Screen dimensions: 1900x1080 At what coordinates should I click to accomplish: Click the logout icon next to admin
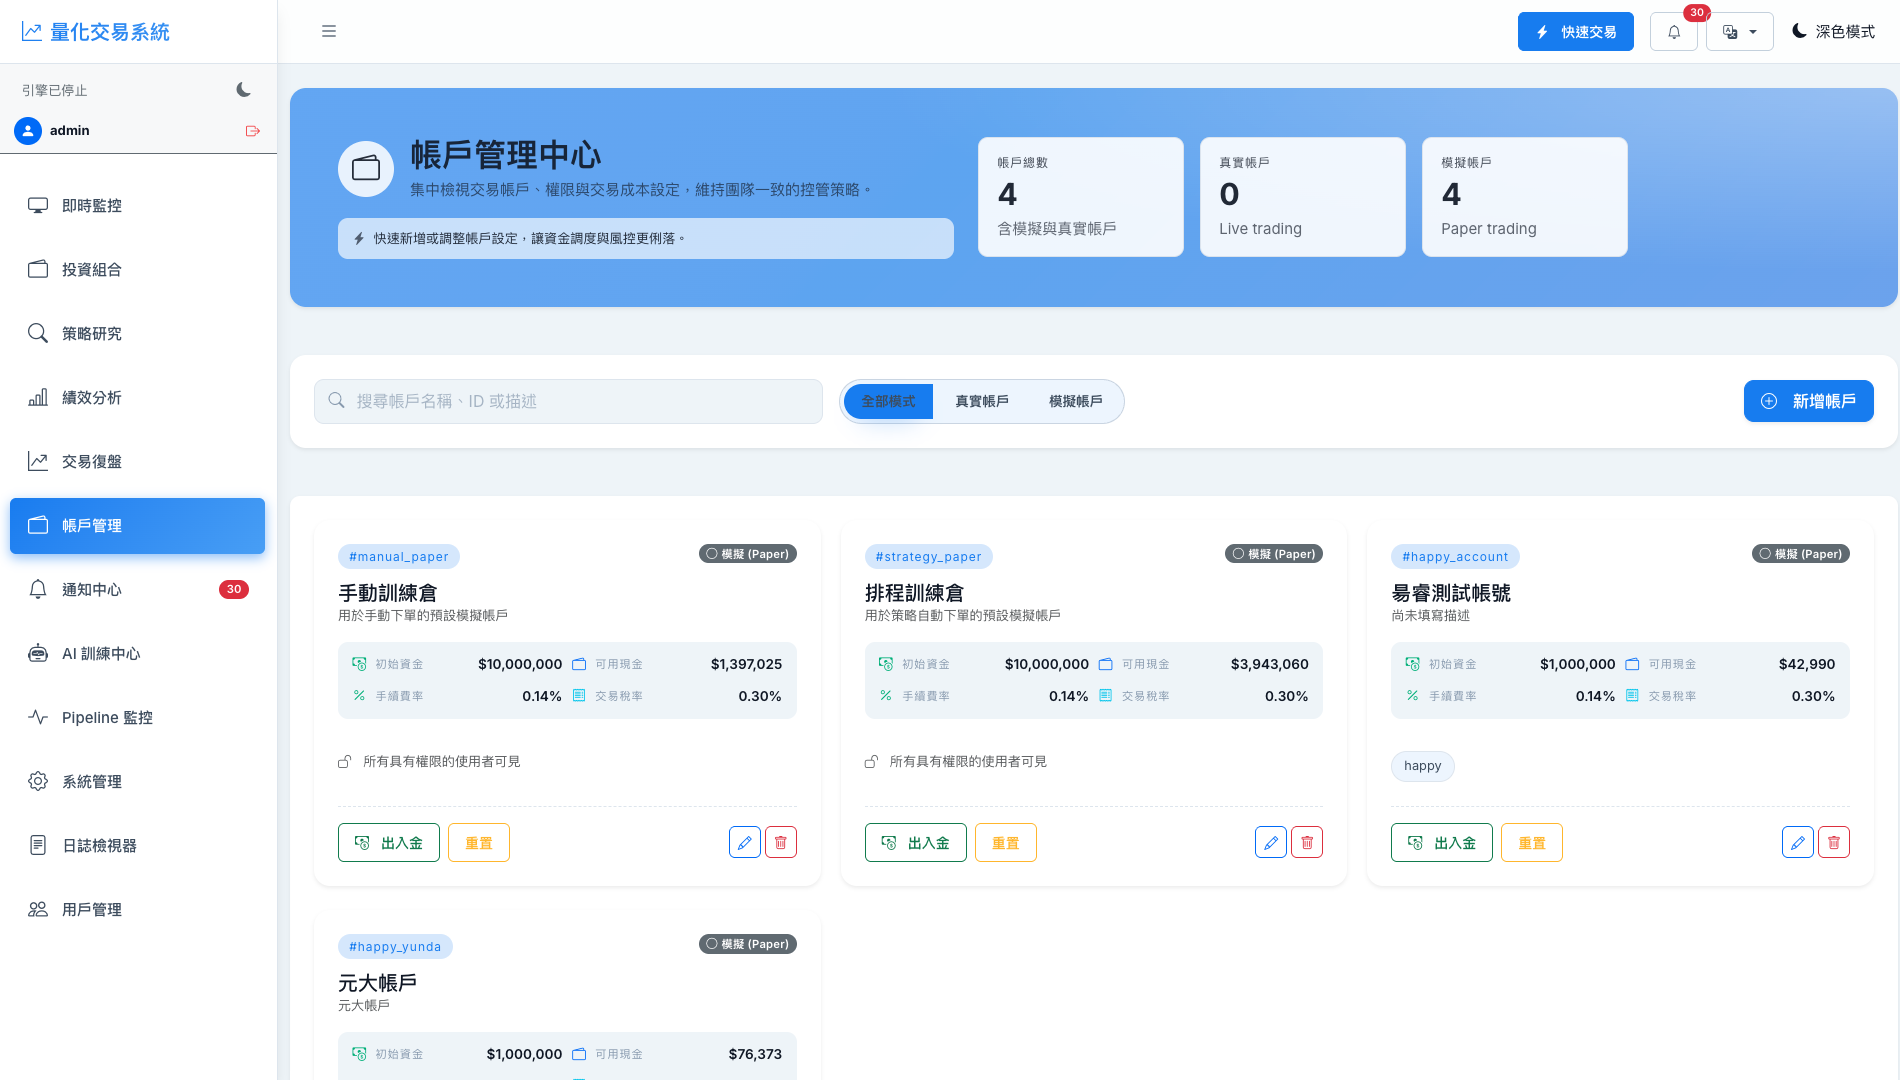click(x=252, y=131)
